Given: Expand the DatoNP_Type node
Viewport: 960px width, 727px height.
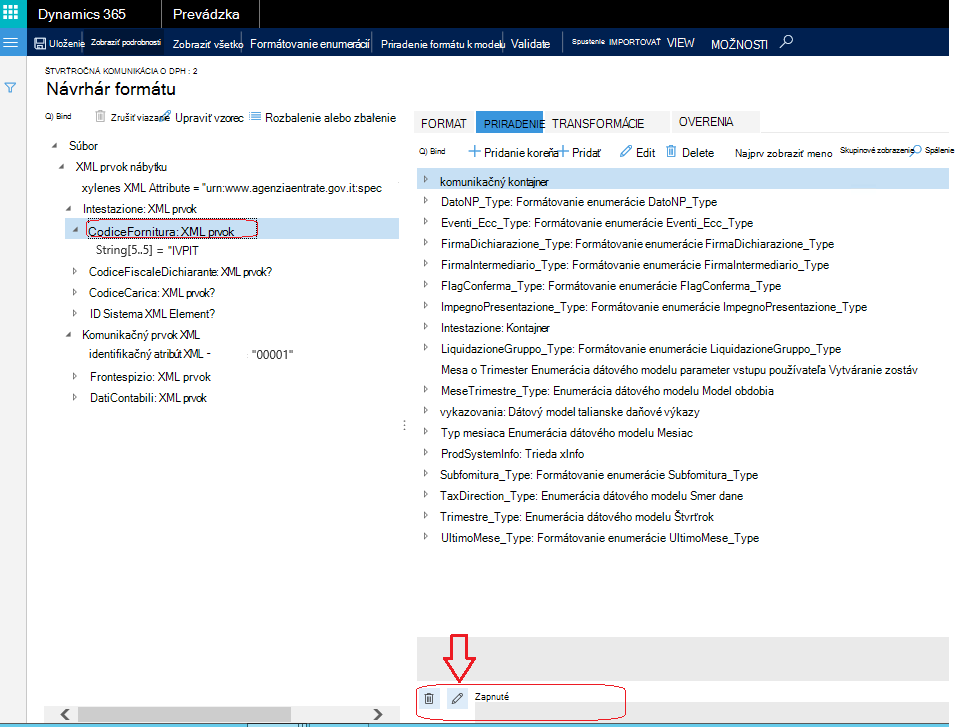Looking at the screenshot, I should 426,201.
